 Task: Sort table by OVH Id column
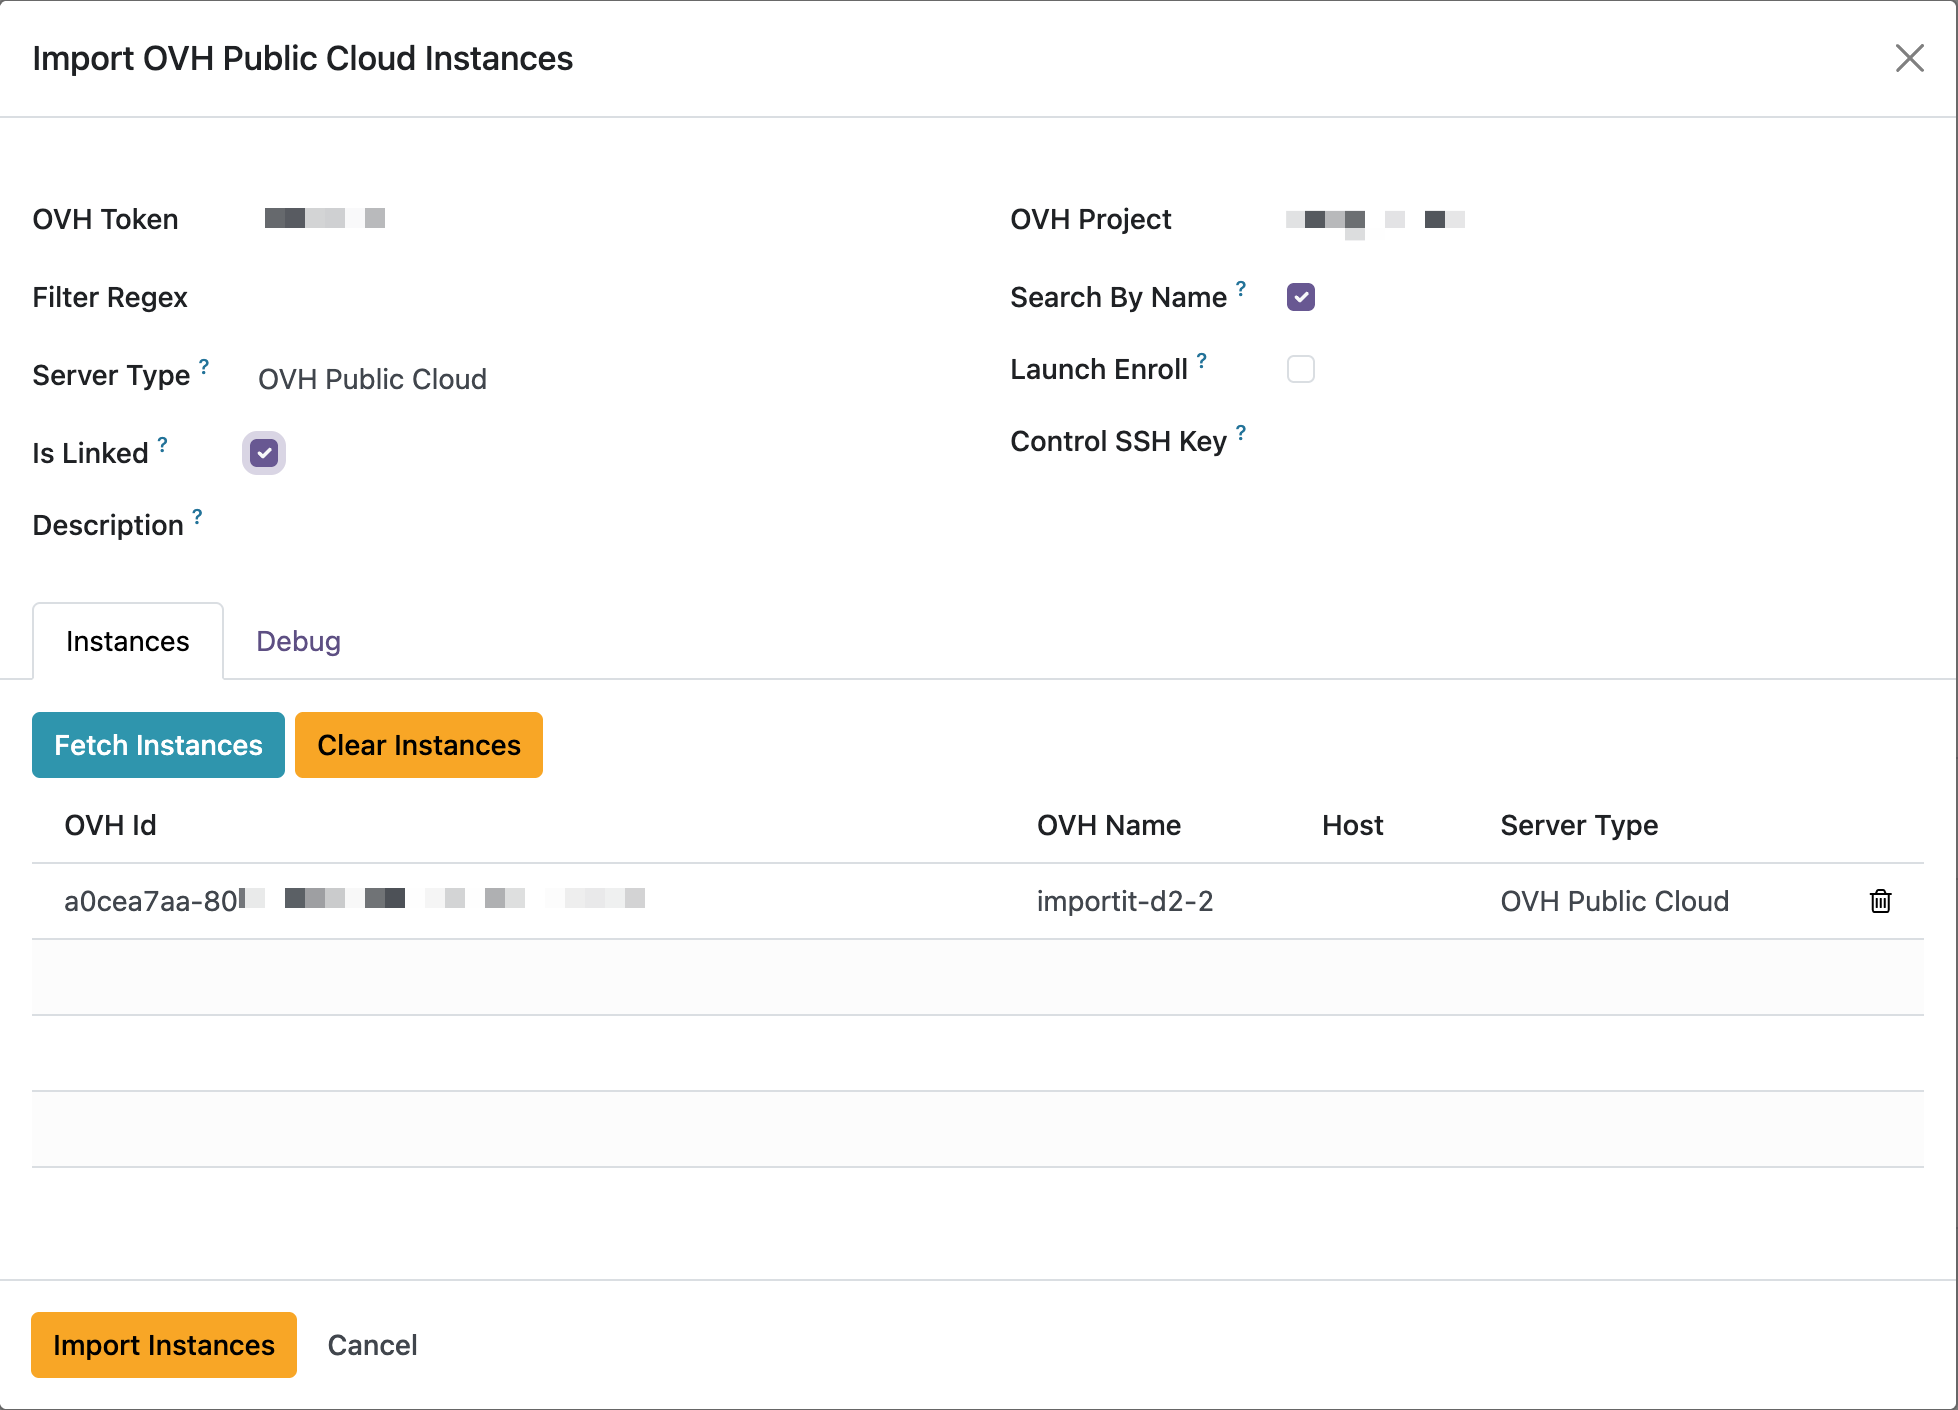coord(110,825)
